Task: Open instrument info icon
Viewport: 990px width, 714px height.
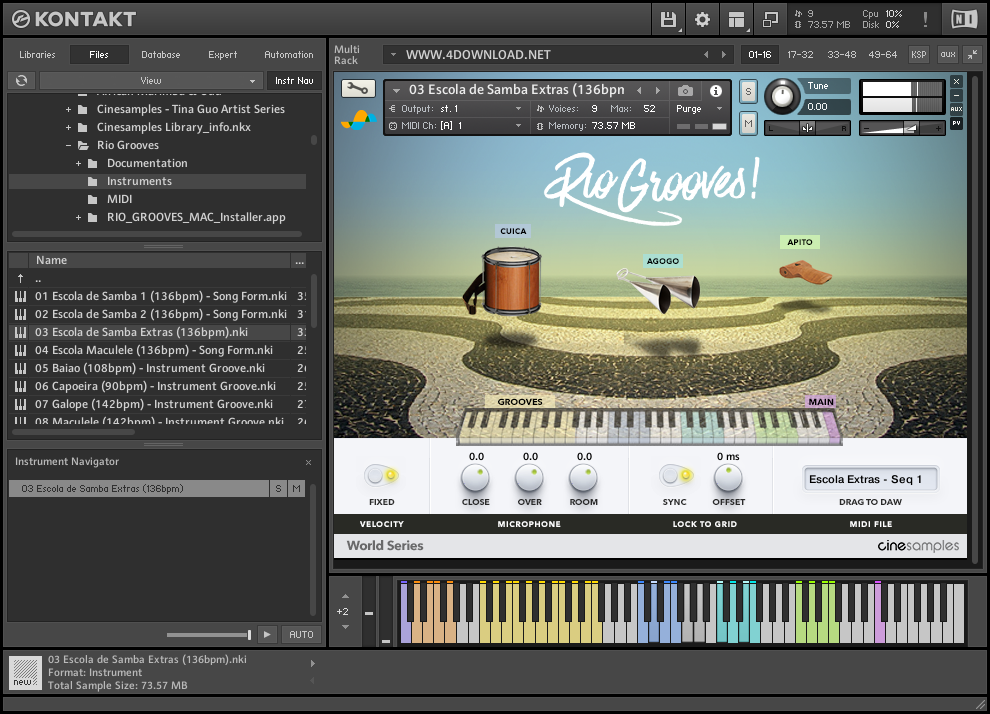Action: 716,91
